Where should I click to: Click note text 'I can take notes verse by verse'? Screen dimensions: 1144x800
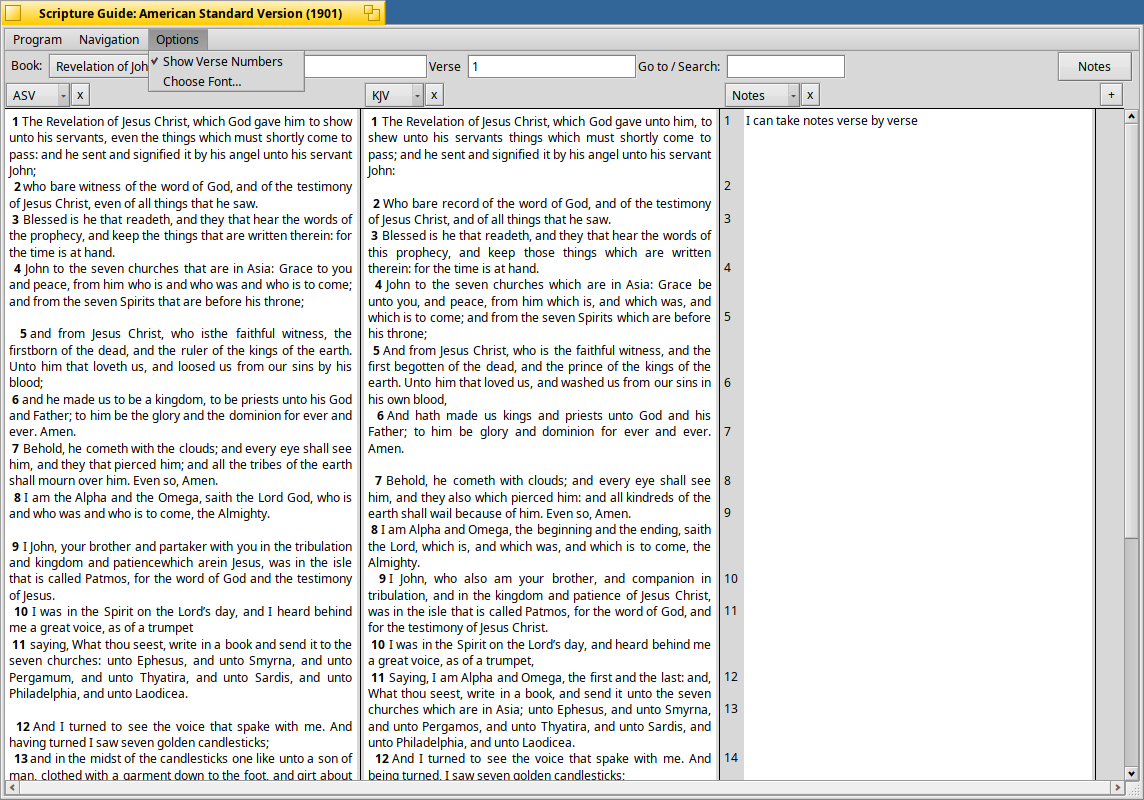pyautogui.click(x=832, y=120)
